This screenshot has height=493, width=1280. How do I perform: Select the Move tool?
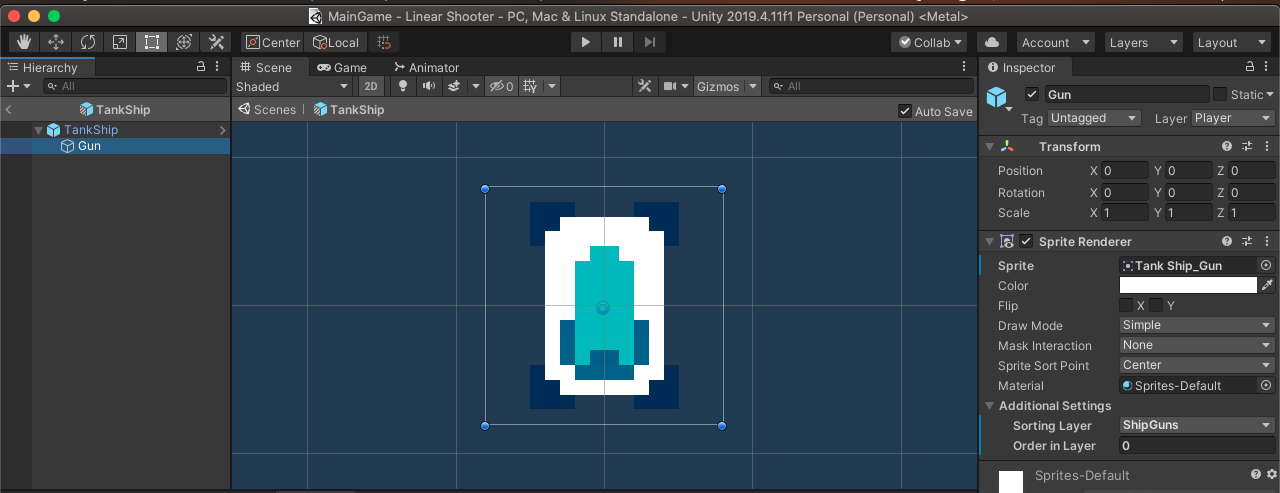point(56,42)
